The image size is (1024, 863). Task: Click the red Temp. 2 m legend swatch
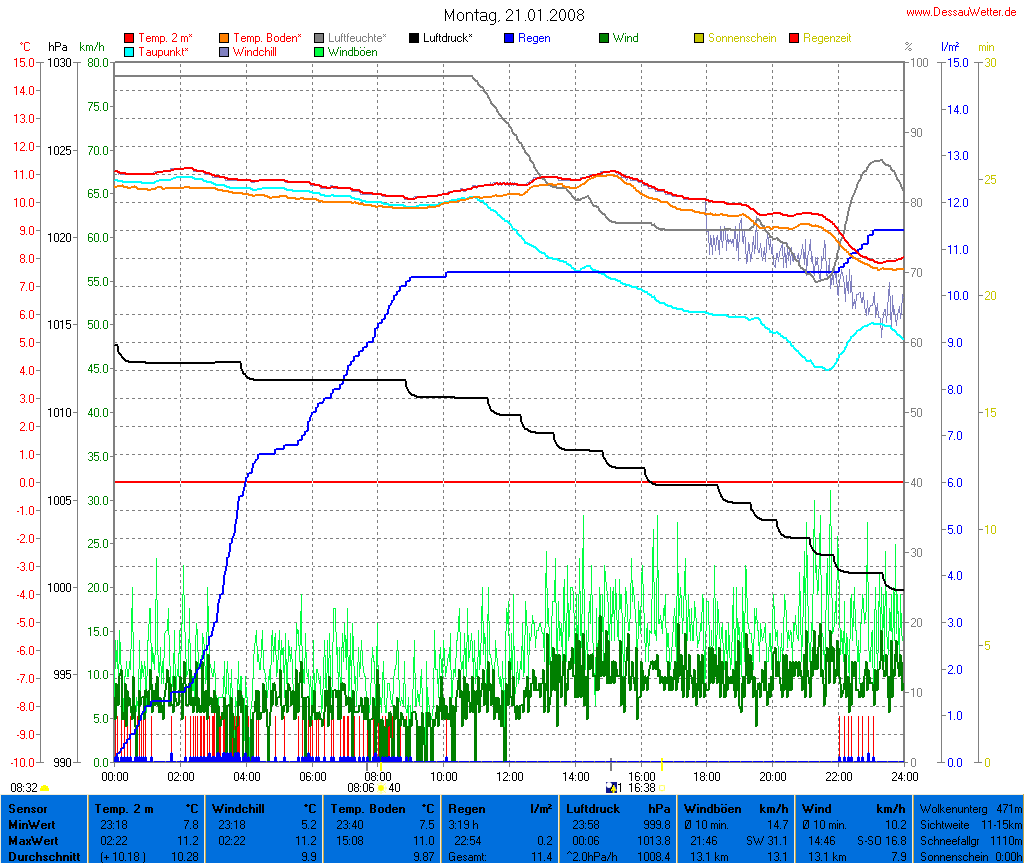(x=129, y=38)
